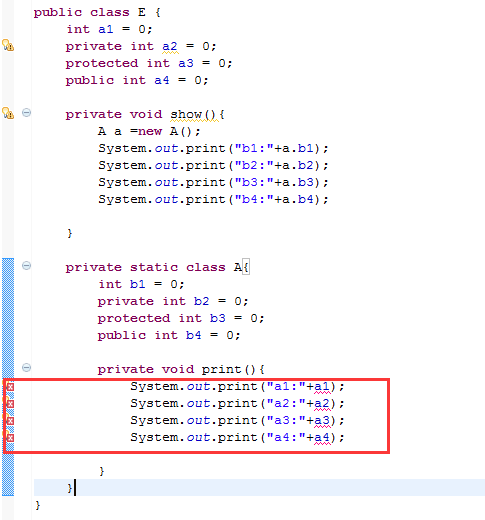This screenshot has height=520, width=485.
Task: Click a.b4 in fourth print statement
Action: pyautogui.click(x=298, y=199)
